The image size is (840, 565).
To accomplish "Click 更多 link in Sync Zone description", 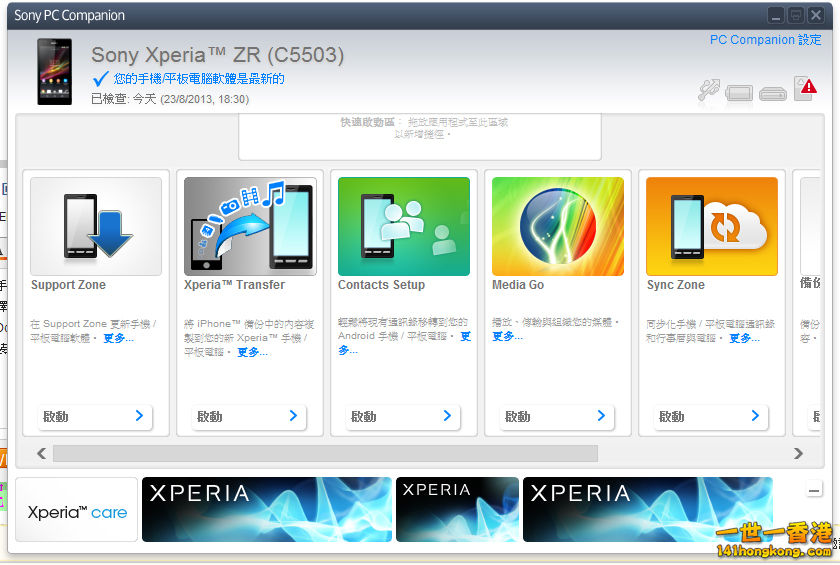I will [x=744, y=338].
